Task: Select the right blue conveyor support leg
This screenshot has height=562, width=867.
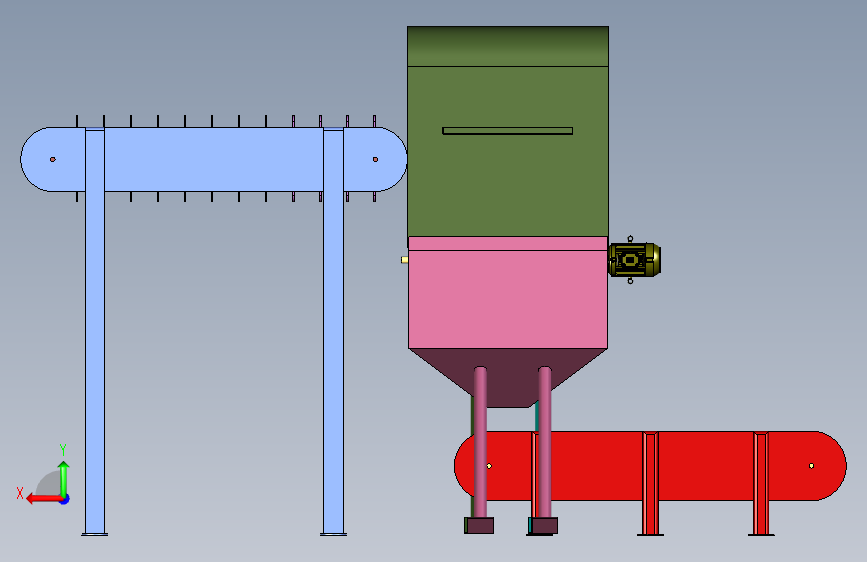Action: point(333,332)
